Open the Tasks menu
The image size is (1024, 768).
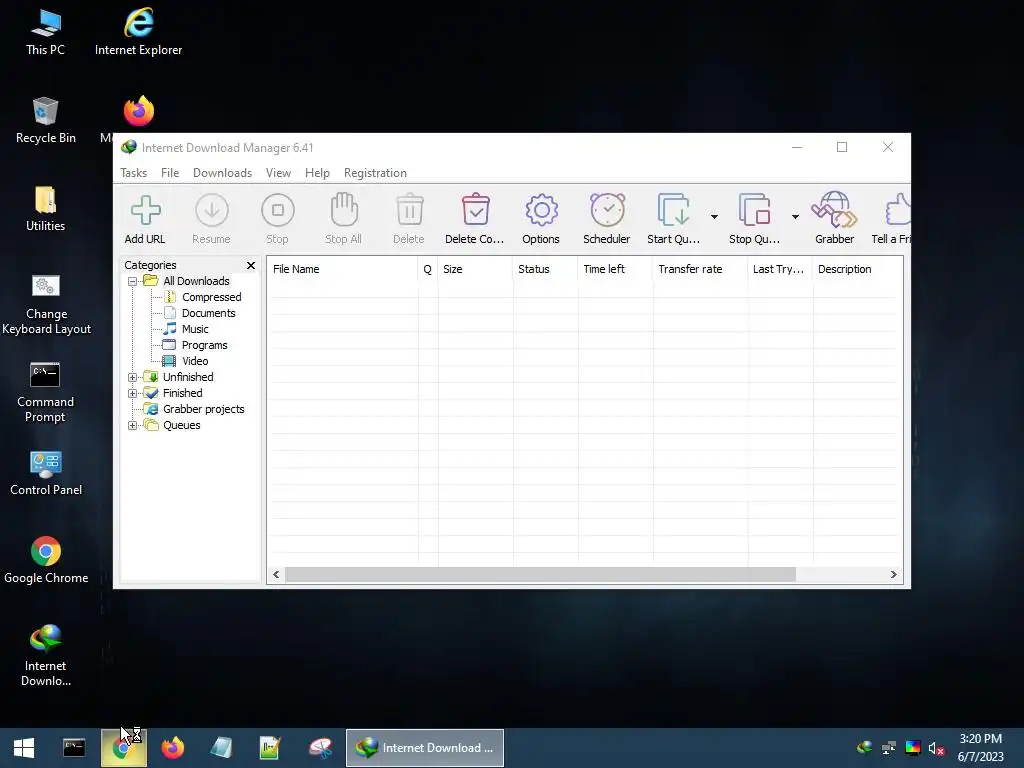coord(134,173)
